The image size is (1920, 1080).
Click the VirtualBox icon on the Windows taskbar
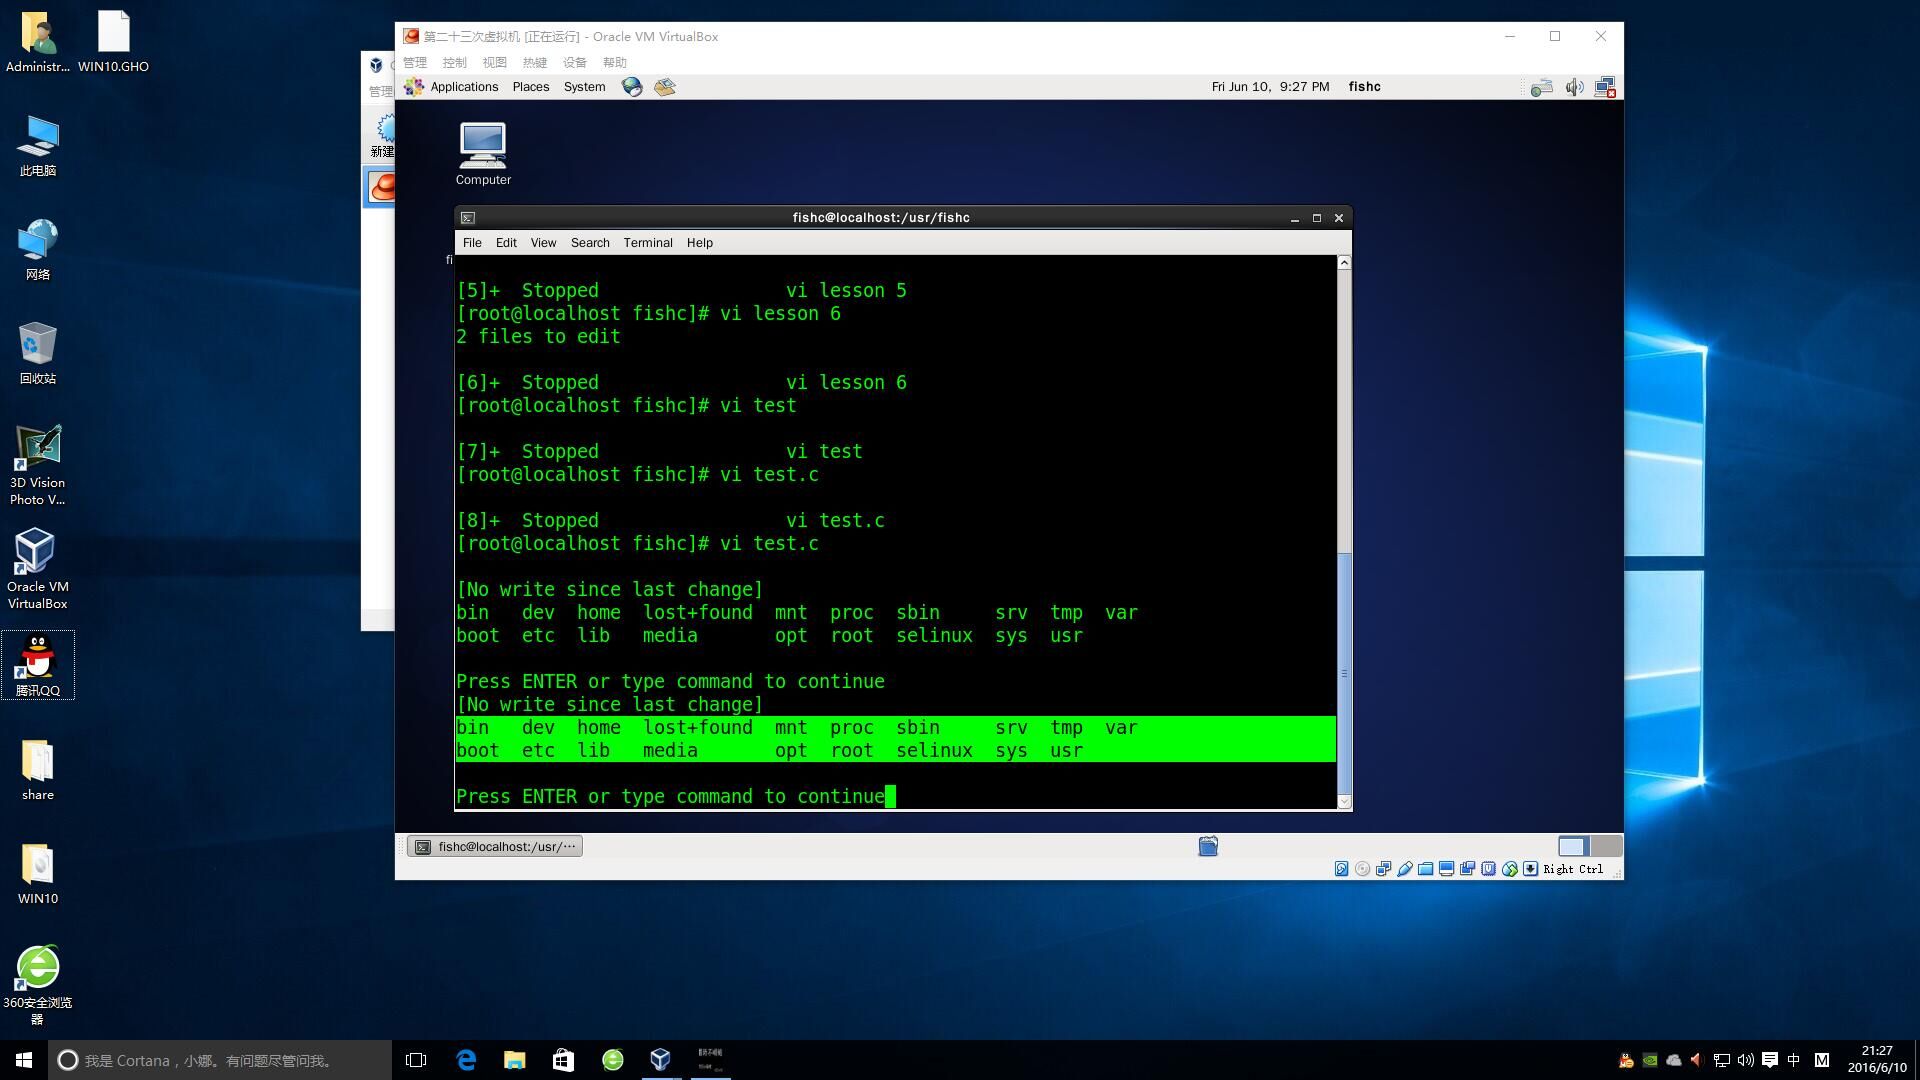pyautogui.click(x=660, y=1060)
